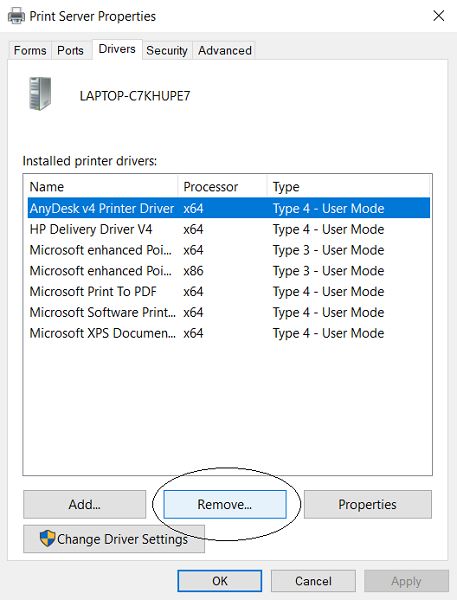Select Microsoft enhanced Poi... x64 driver
This screenshot has width=457, height=600.
pos(229,250)
